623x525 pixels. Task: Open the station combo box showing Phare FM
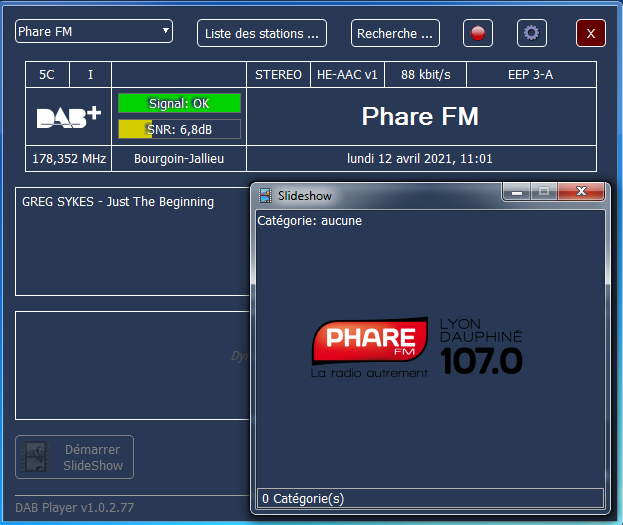[x=94, y=31]
